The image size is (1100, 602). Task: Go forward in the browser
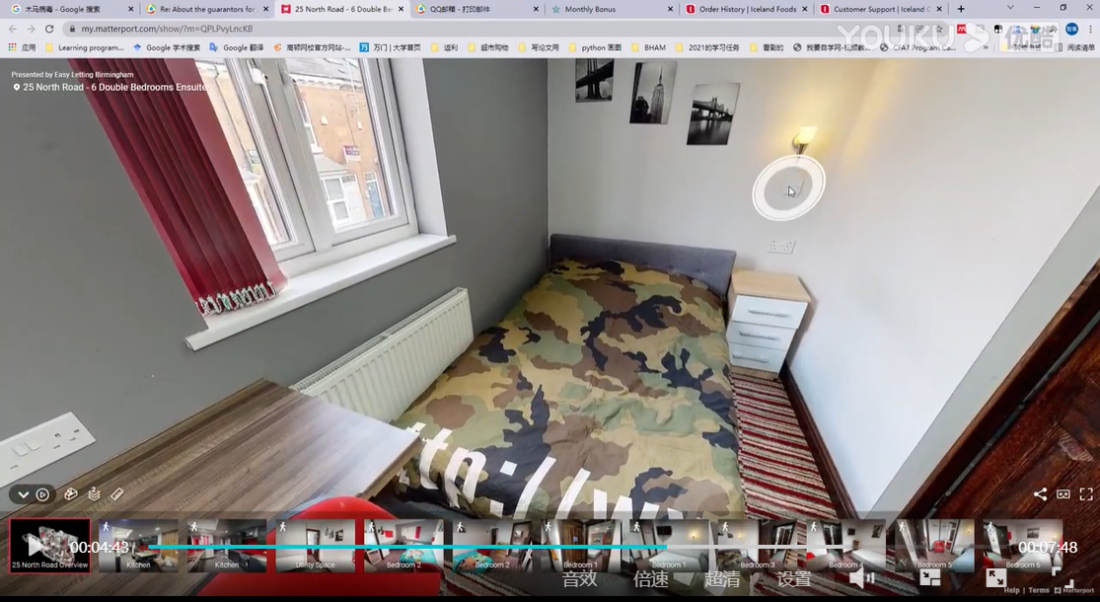tap(31, 29)
